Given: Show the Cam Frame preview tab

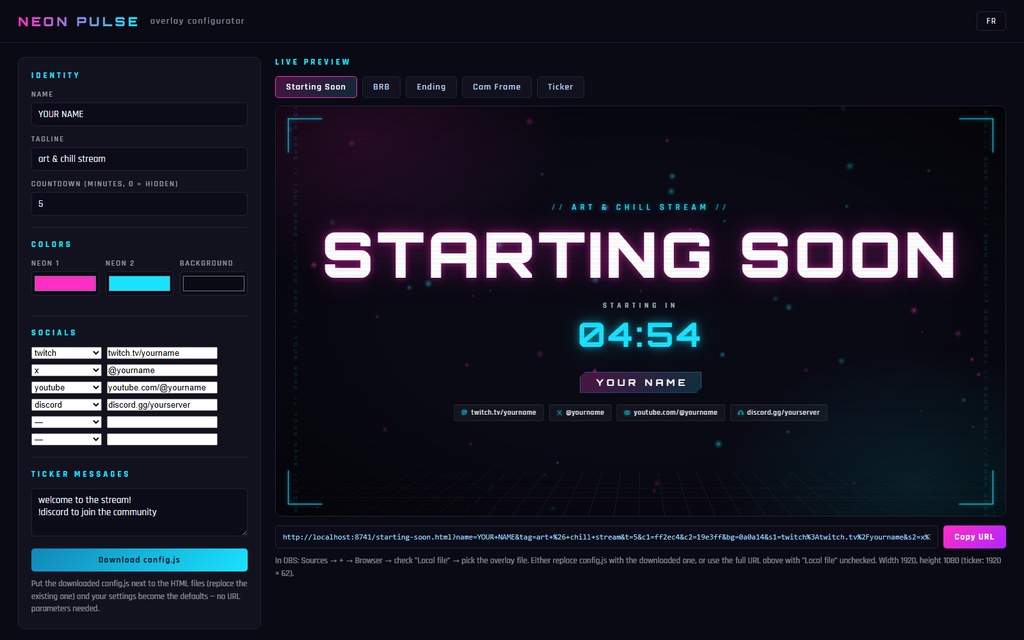Looking at the screenshot, I should coord(496,87).
